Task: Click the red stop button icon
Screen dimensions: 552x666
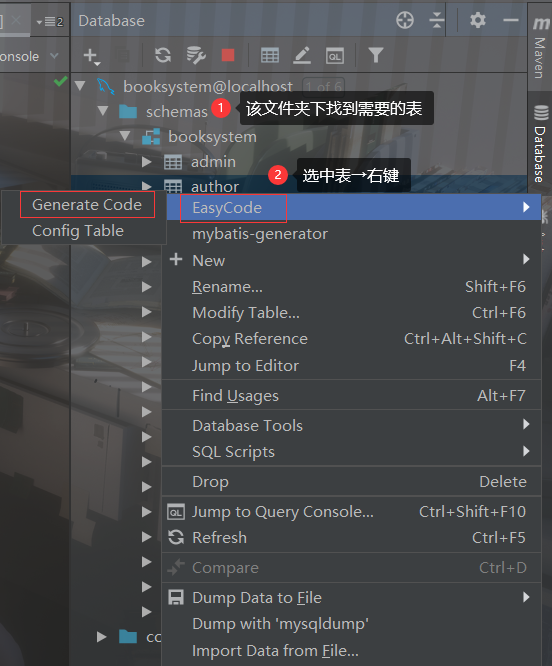Action: pyautogui.click(x=228, y=55)
